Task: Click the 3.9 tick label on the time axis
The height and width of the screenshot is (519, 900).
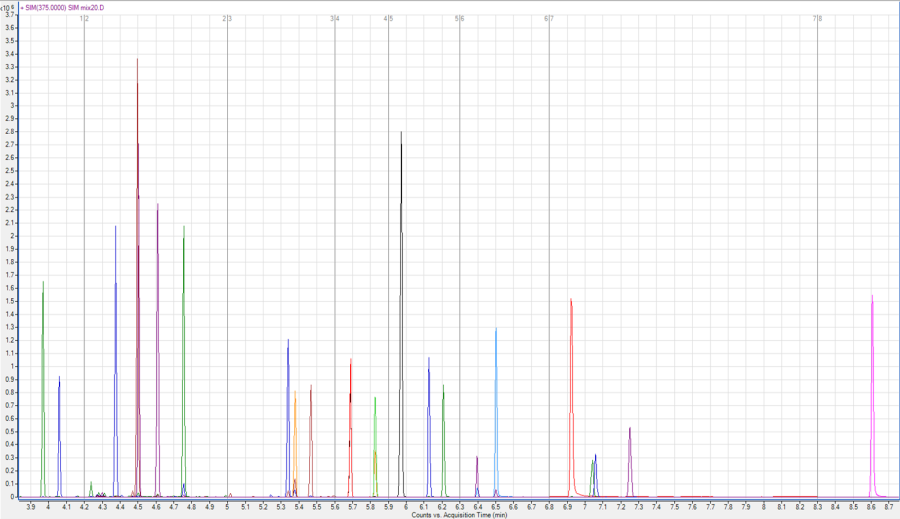Action: (x=31, y=507)
